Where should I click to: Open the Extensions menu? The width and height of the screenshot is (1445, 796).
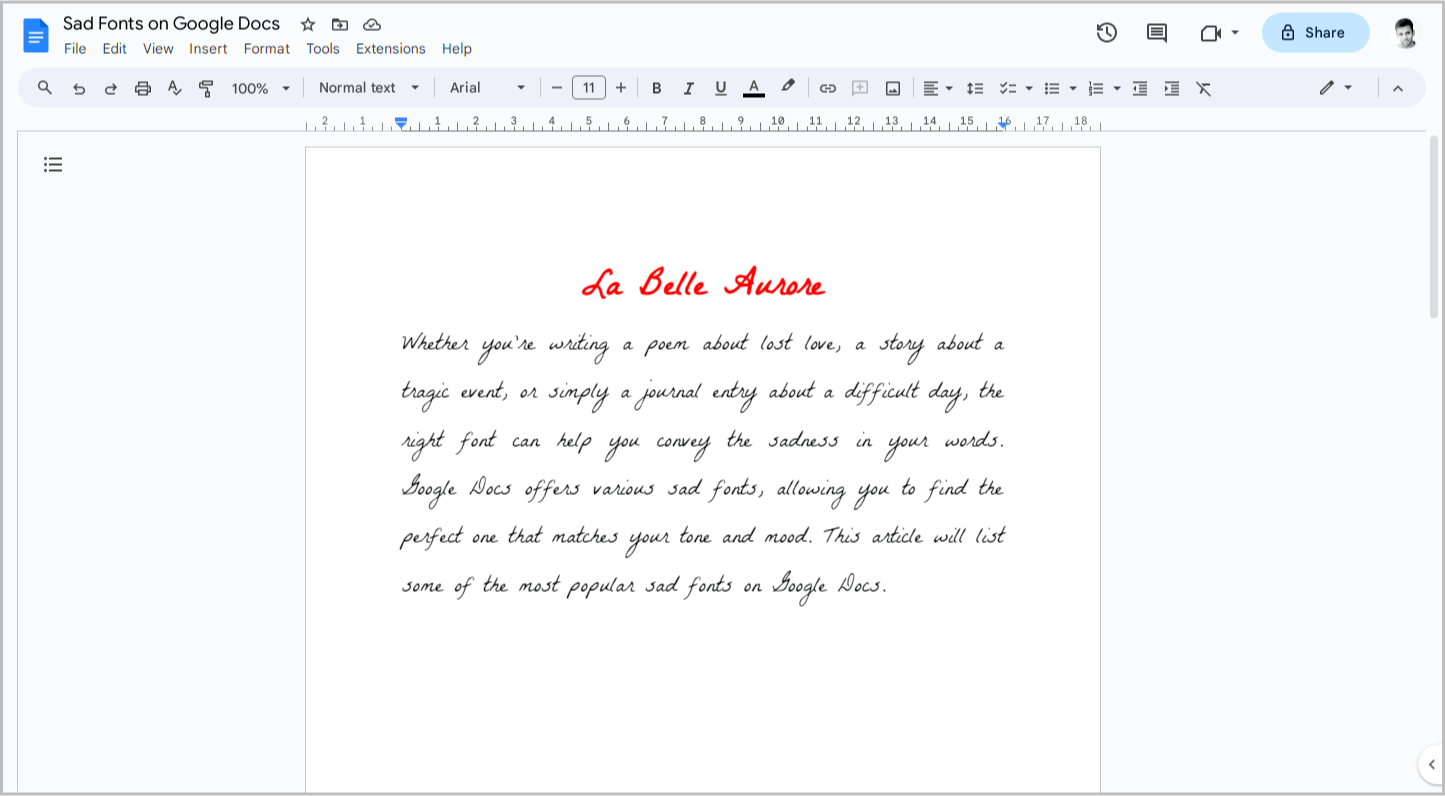pyautogui.click(x=391, y=49)
